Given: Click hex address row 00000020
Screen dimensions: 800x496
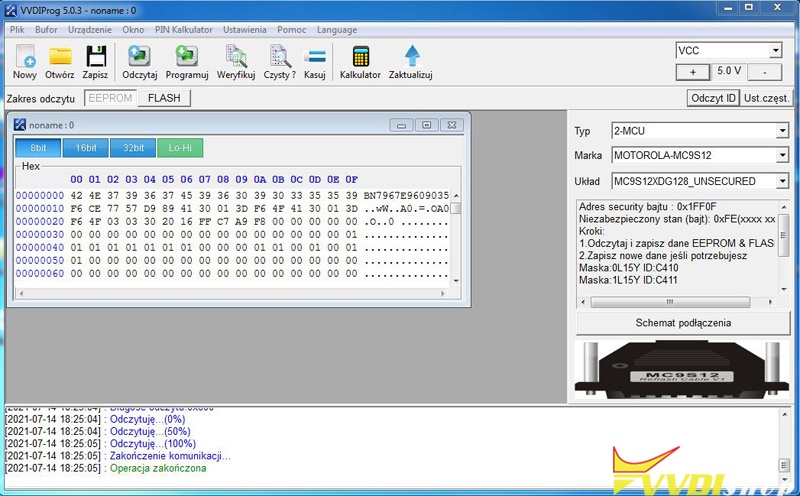Looking at the screenshot, I should point(40,221).
